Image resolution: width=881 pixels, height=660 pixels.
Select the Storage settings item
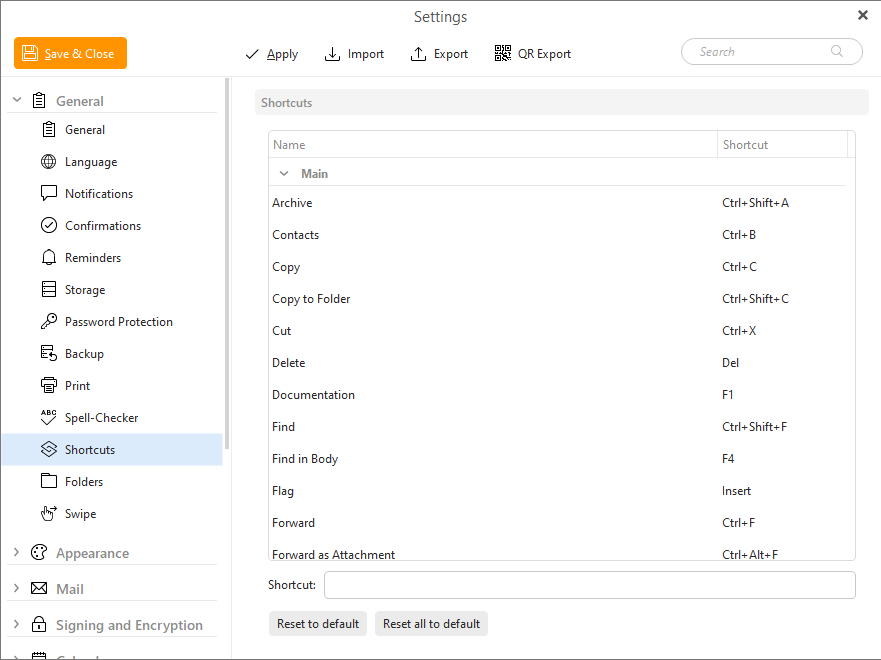point(85,290)
